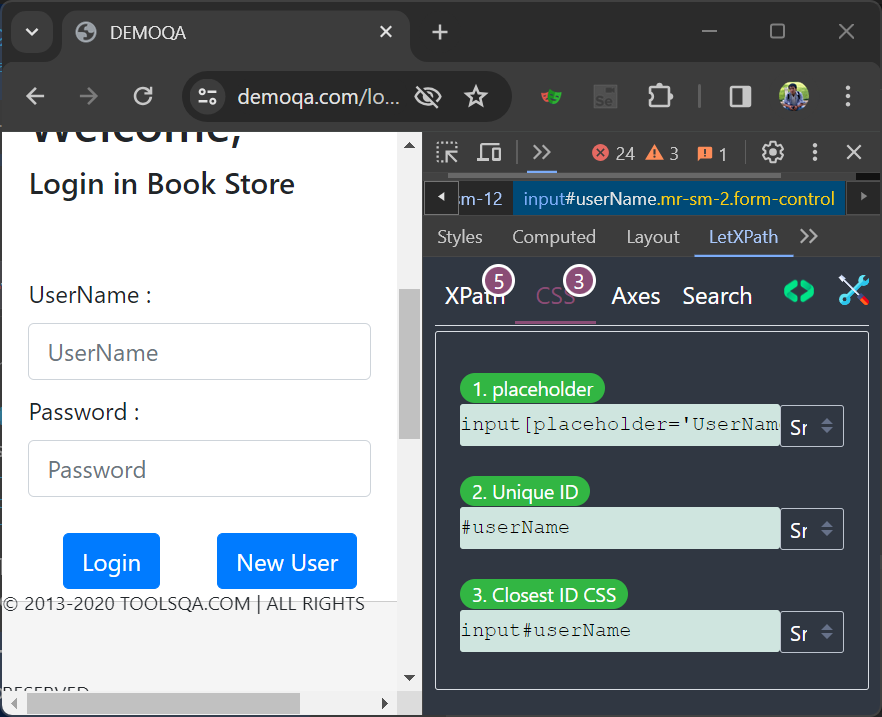
Task: Open DevTools three-dot customize menu
Action: [x=815, y=152]
